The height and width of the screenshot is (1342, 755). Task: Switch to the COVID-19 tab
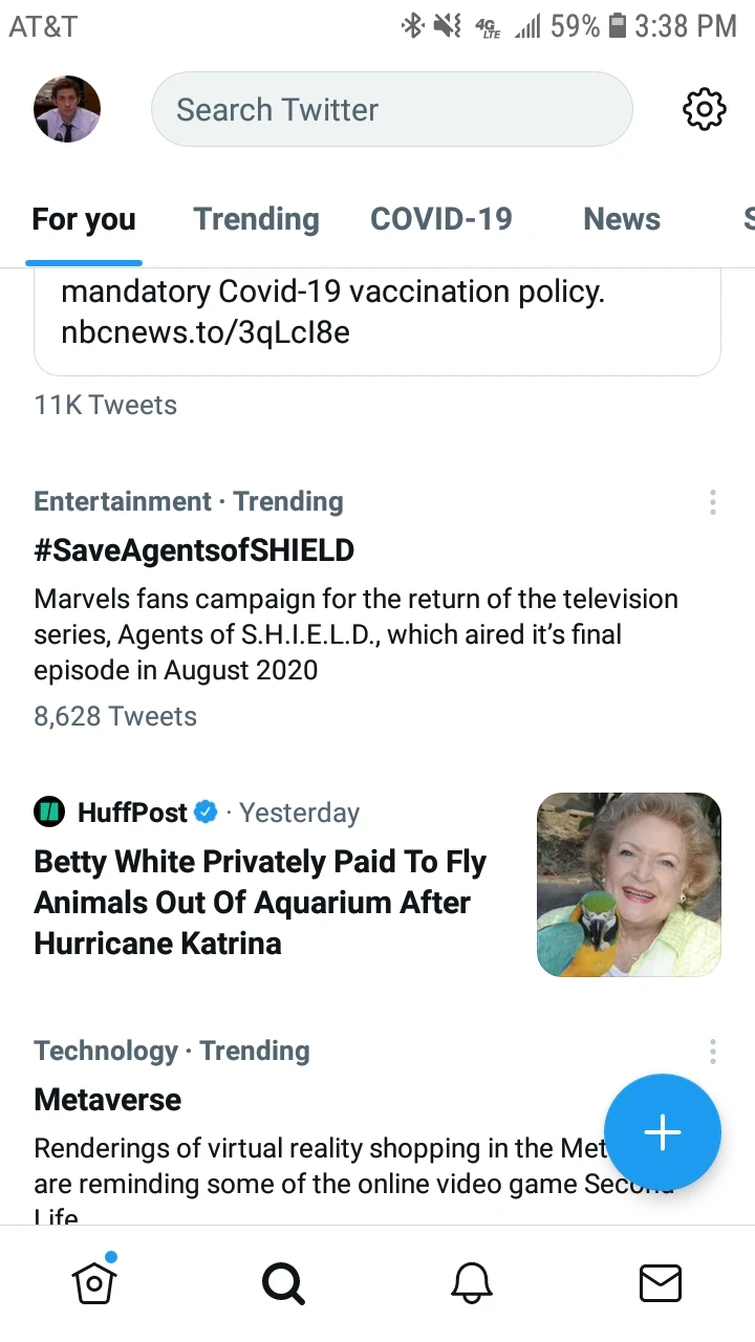(441, 219)
